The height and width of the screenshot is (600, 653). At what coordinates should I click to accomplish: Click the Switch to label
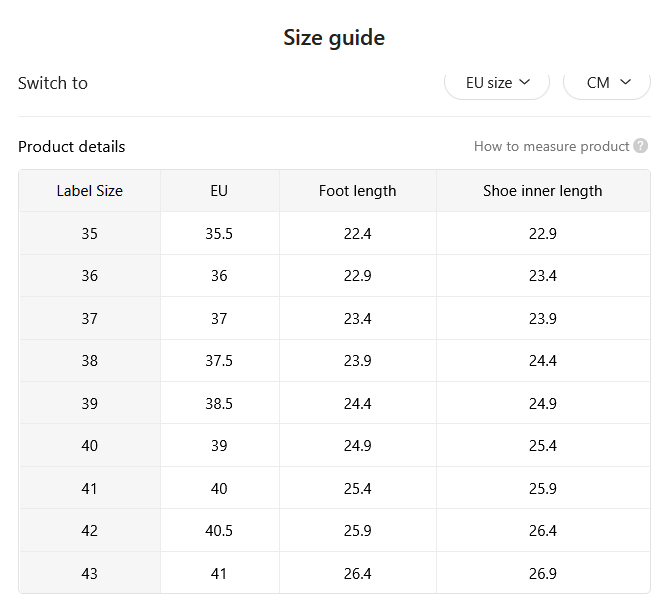pos(53,83)
